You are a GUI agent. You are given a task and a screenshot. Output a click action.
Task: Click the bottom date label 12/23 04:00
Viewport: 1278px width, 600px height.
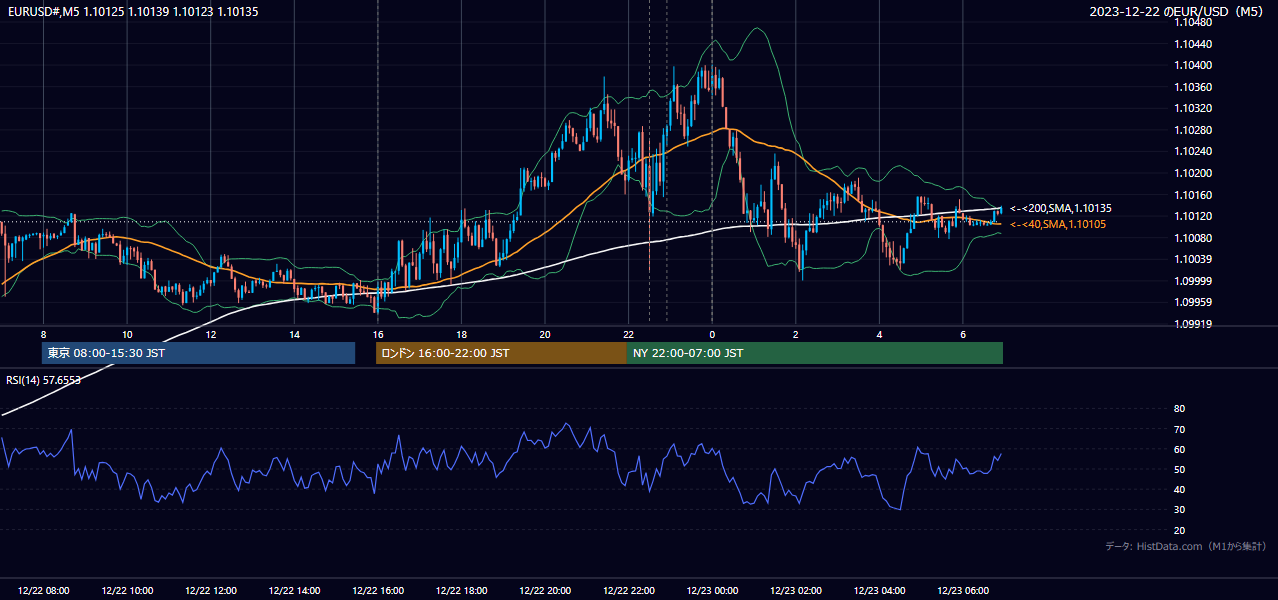click(879, 591)
